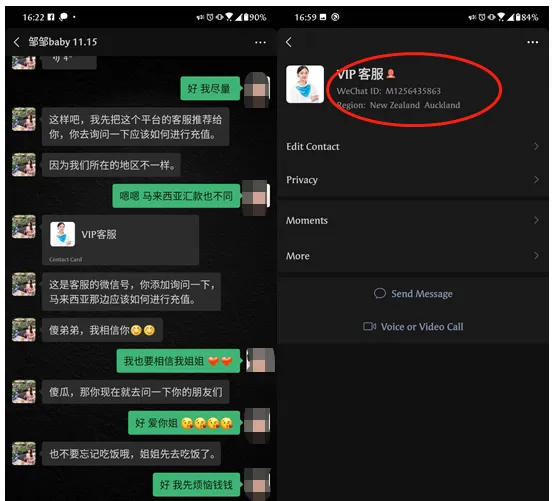Tap the Edit Contact chevron arrow
Screen dimensions: 554x501
pos(536,146)
